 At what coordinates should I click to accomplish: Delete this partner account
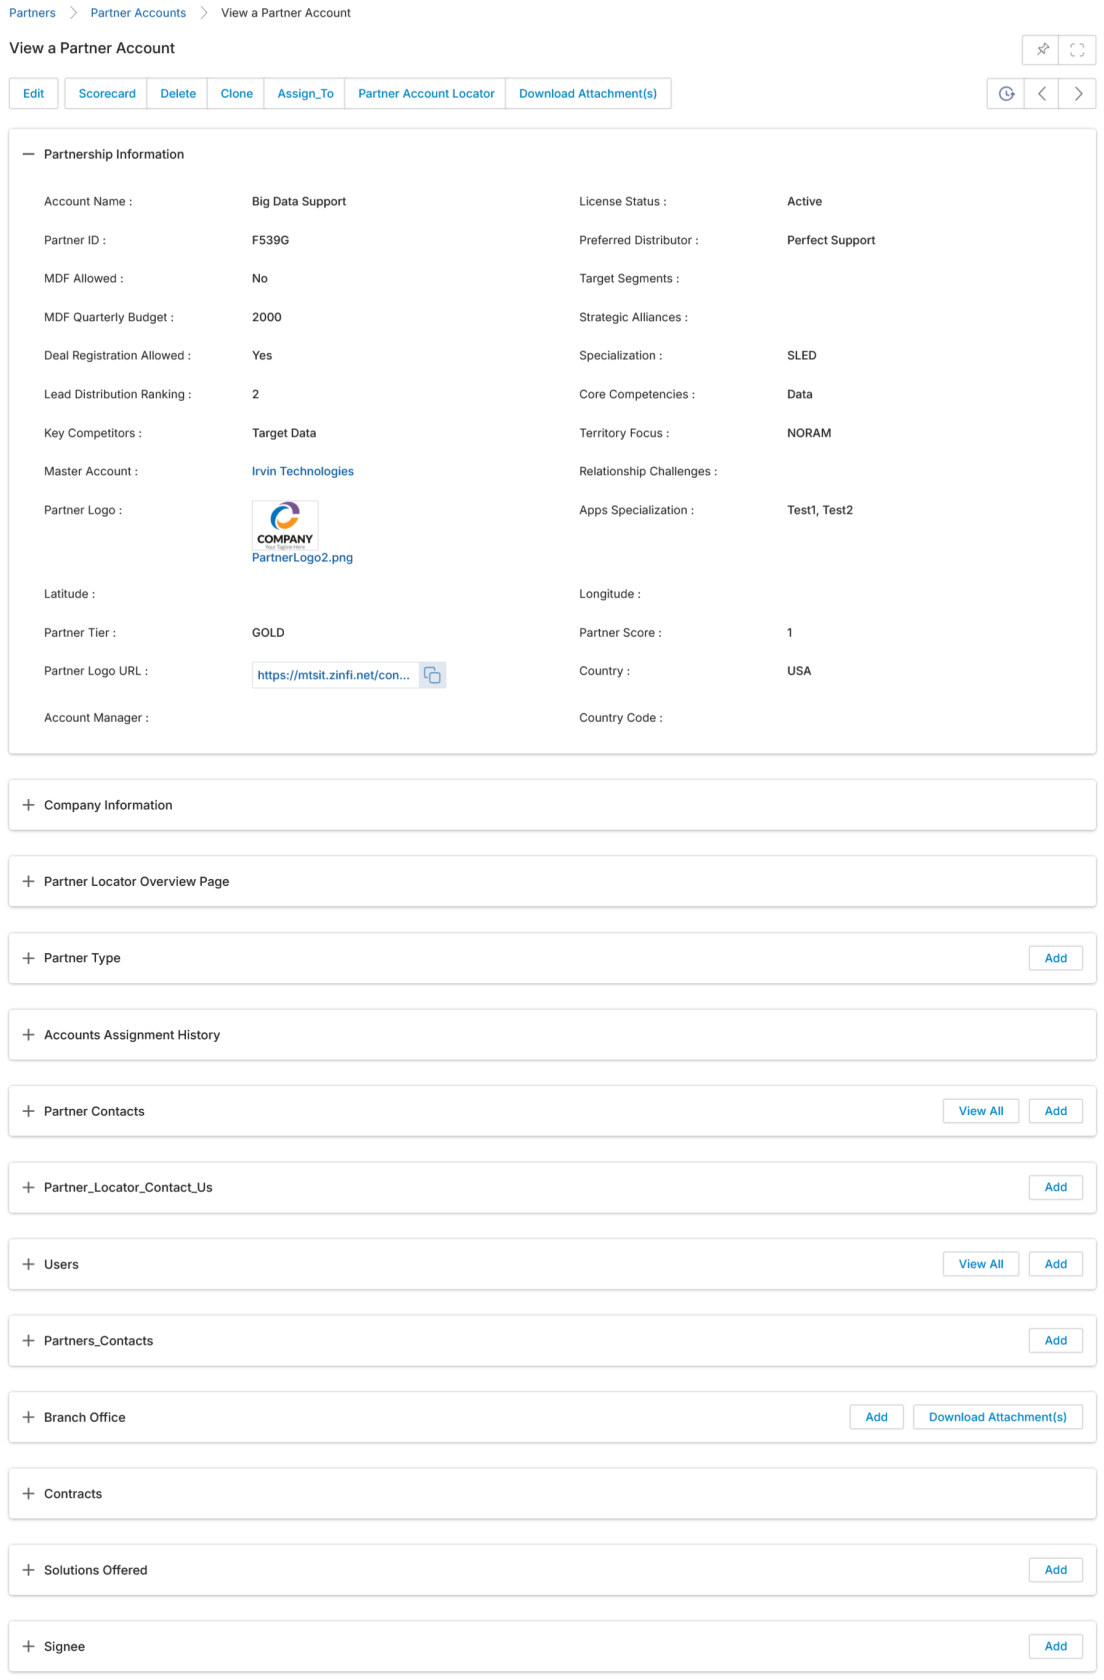178,93
